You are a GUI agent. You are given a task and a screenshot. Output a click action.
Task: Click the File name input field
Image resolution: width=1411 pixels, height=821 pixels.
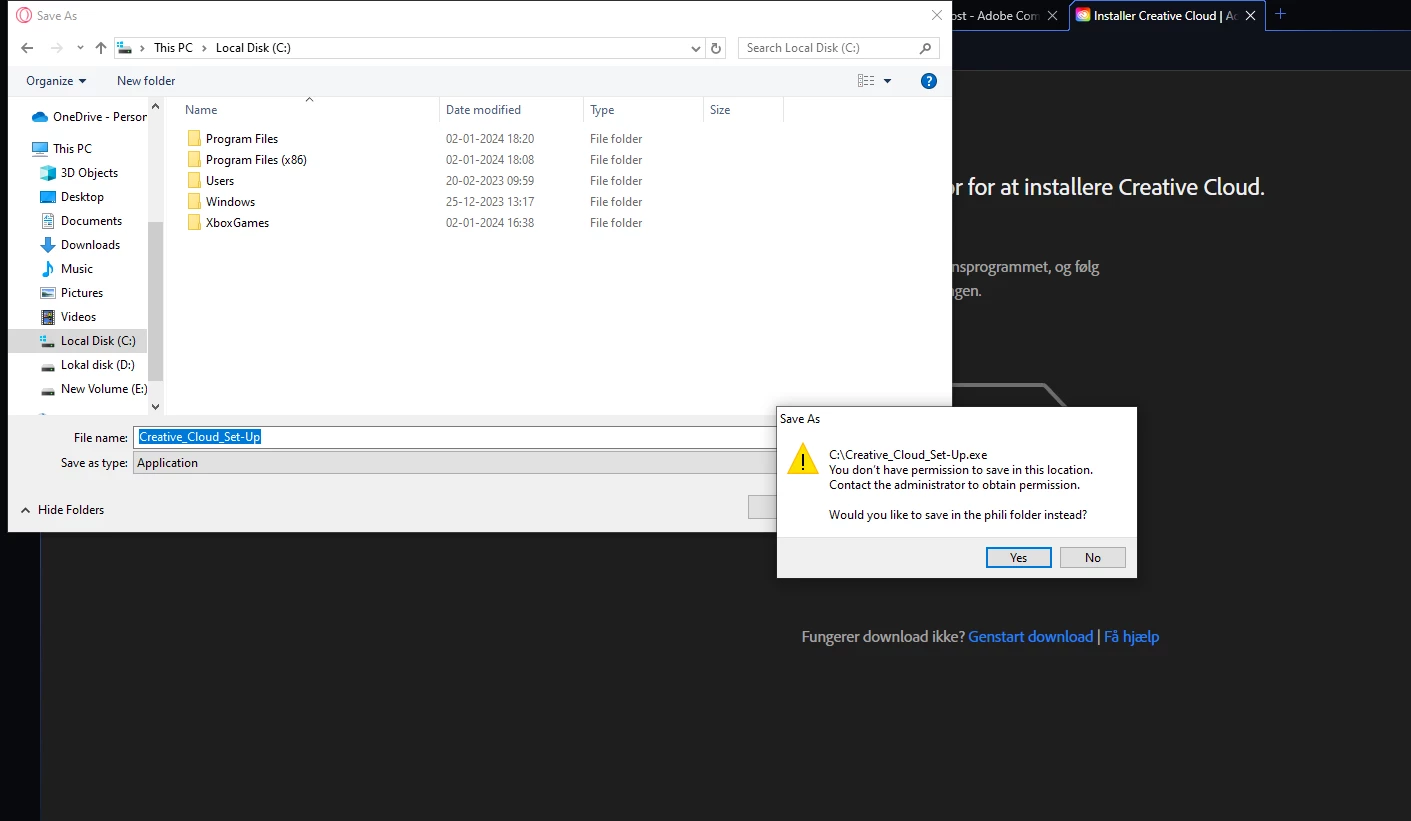point(455,437)
